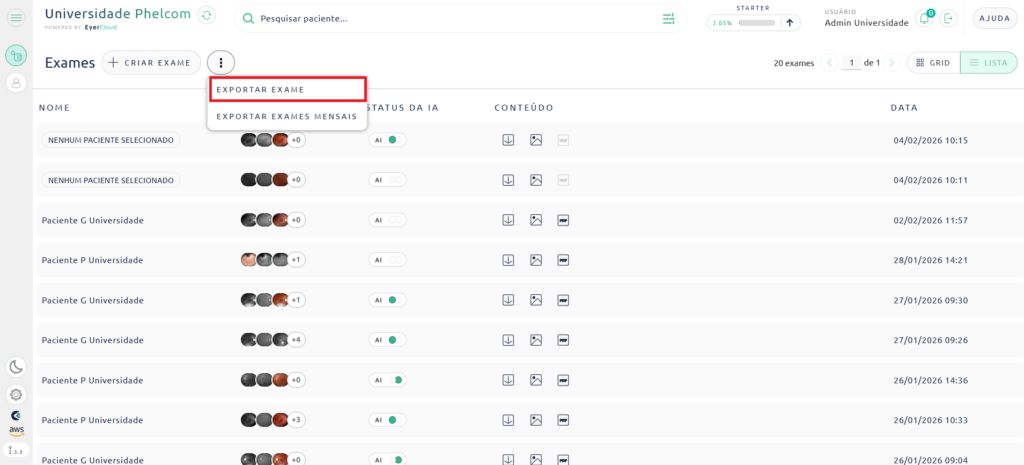1024x465 pixels.
Task: View images of the first exam row
Action: [x=536, y=140]
